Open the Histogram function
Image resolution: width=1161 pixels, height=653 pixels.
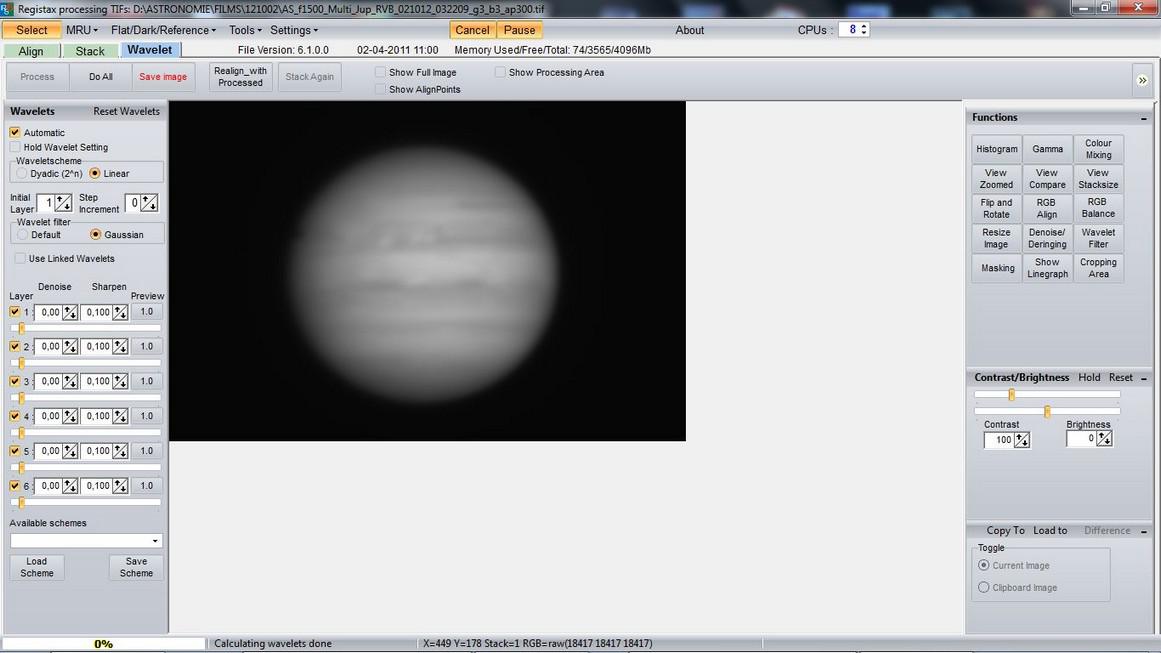(x=997, y=149)
